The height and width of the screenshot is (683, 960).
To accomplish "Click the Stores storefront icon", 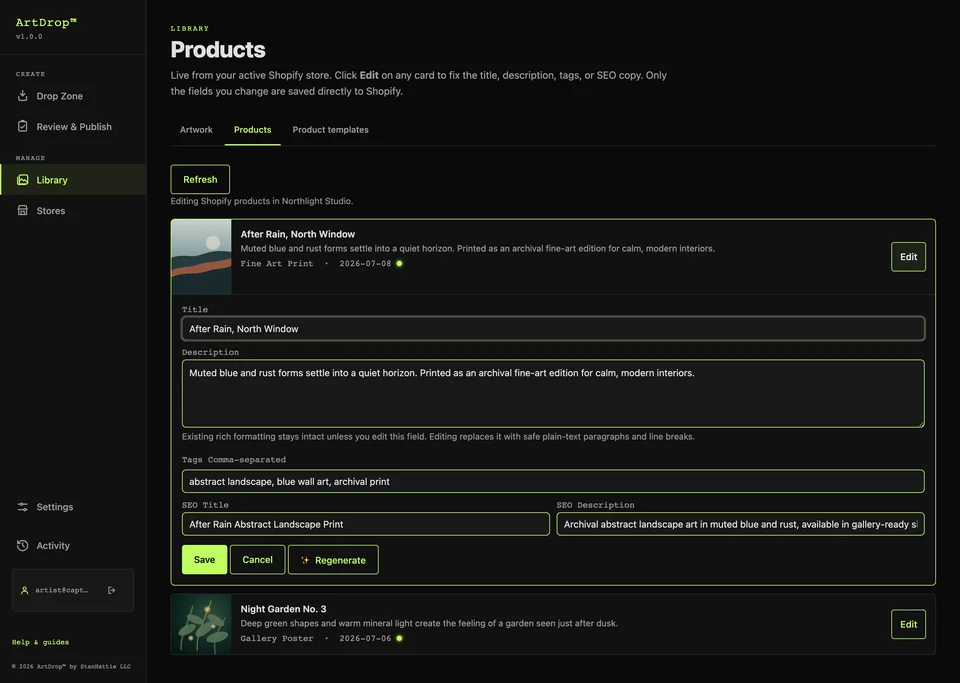I will pyautogui.click(x=23, y=210).
